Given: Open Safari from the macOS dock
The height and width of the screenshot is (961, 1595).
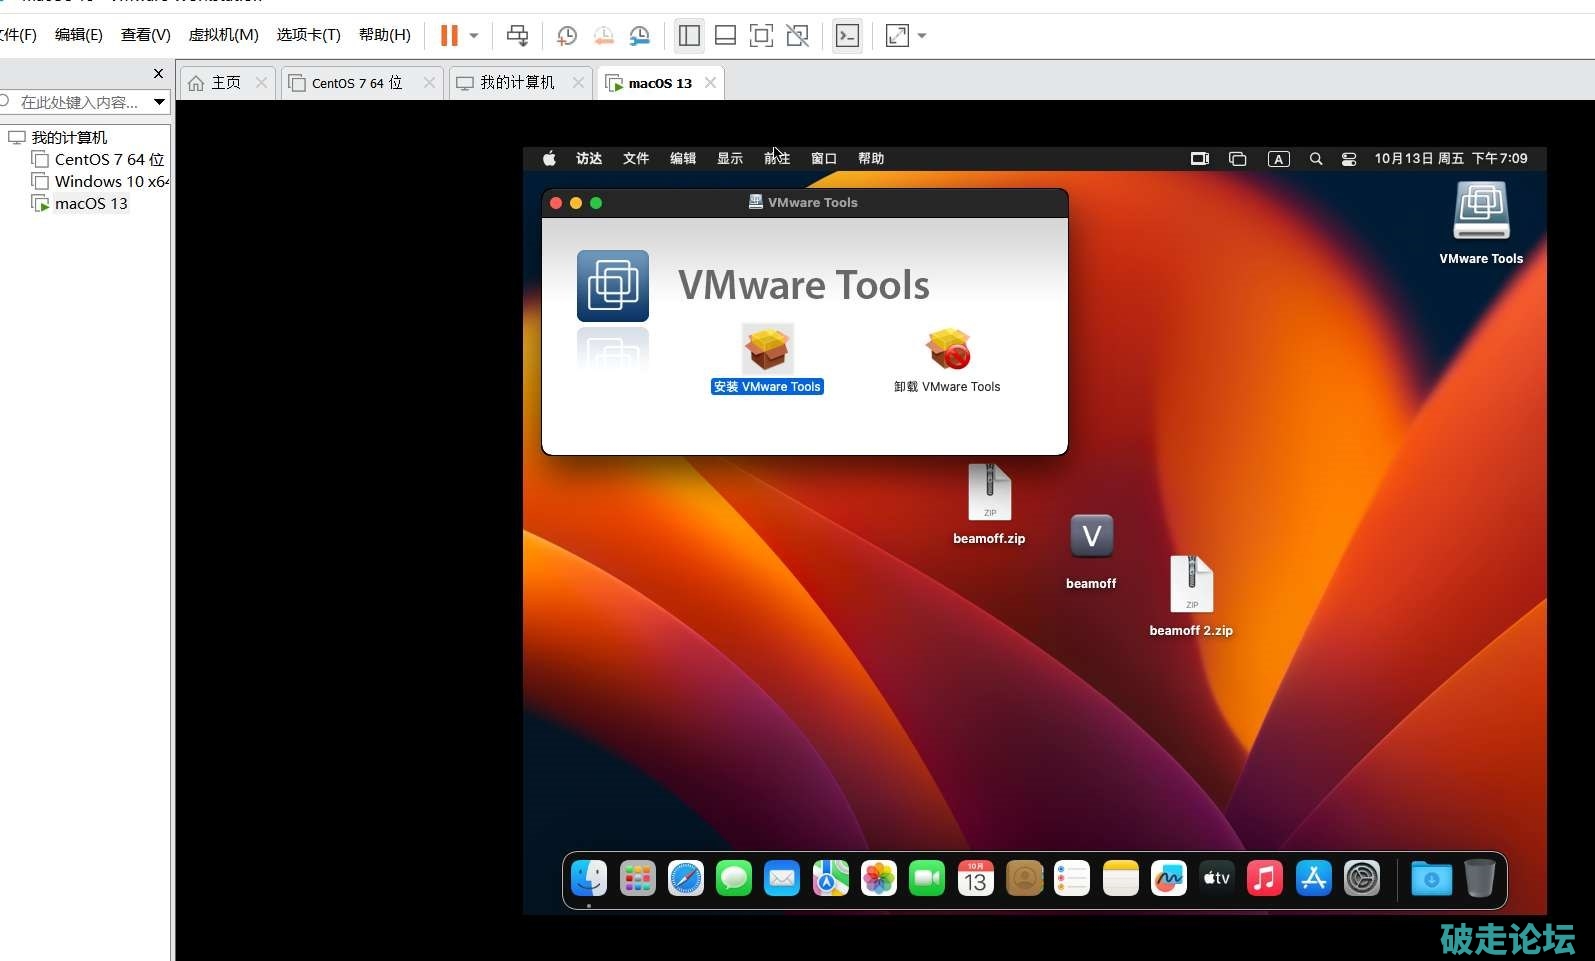Looking at the screenshot, I should (686, 879).
